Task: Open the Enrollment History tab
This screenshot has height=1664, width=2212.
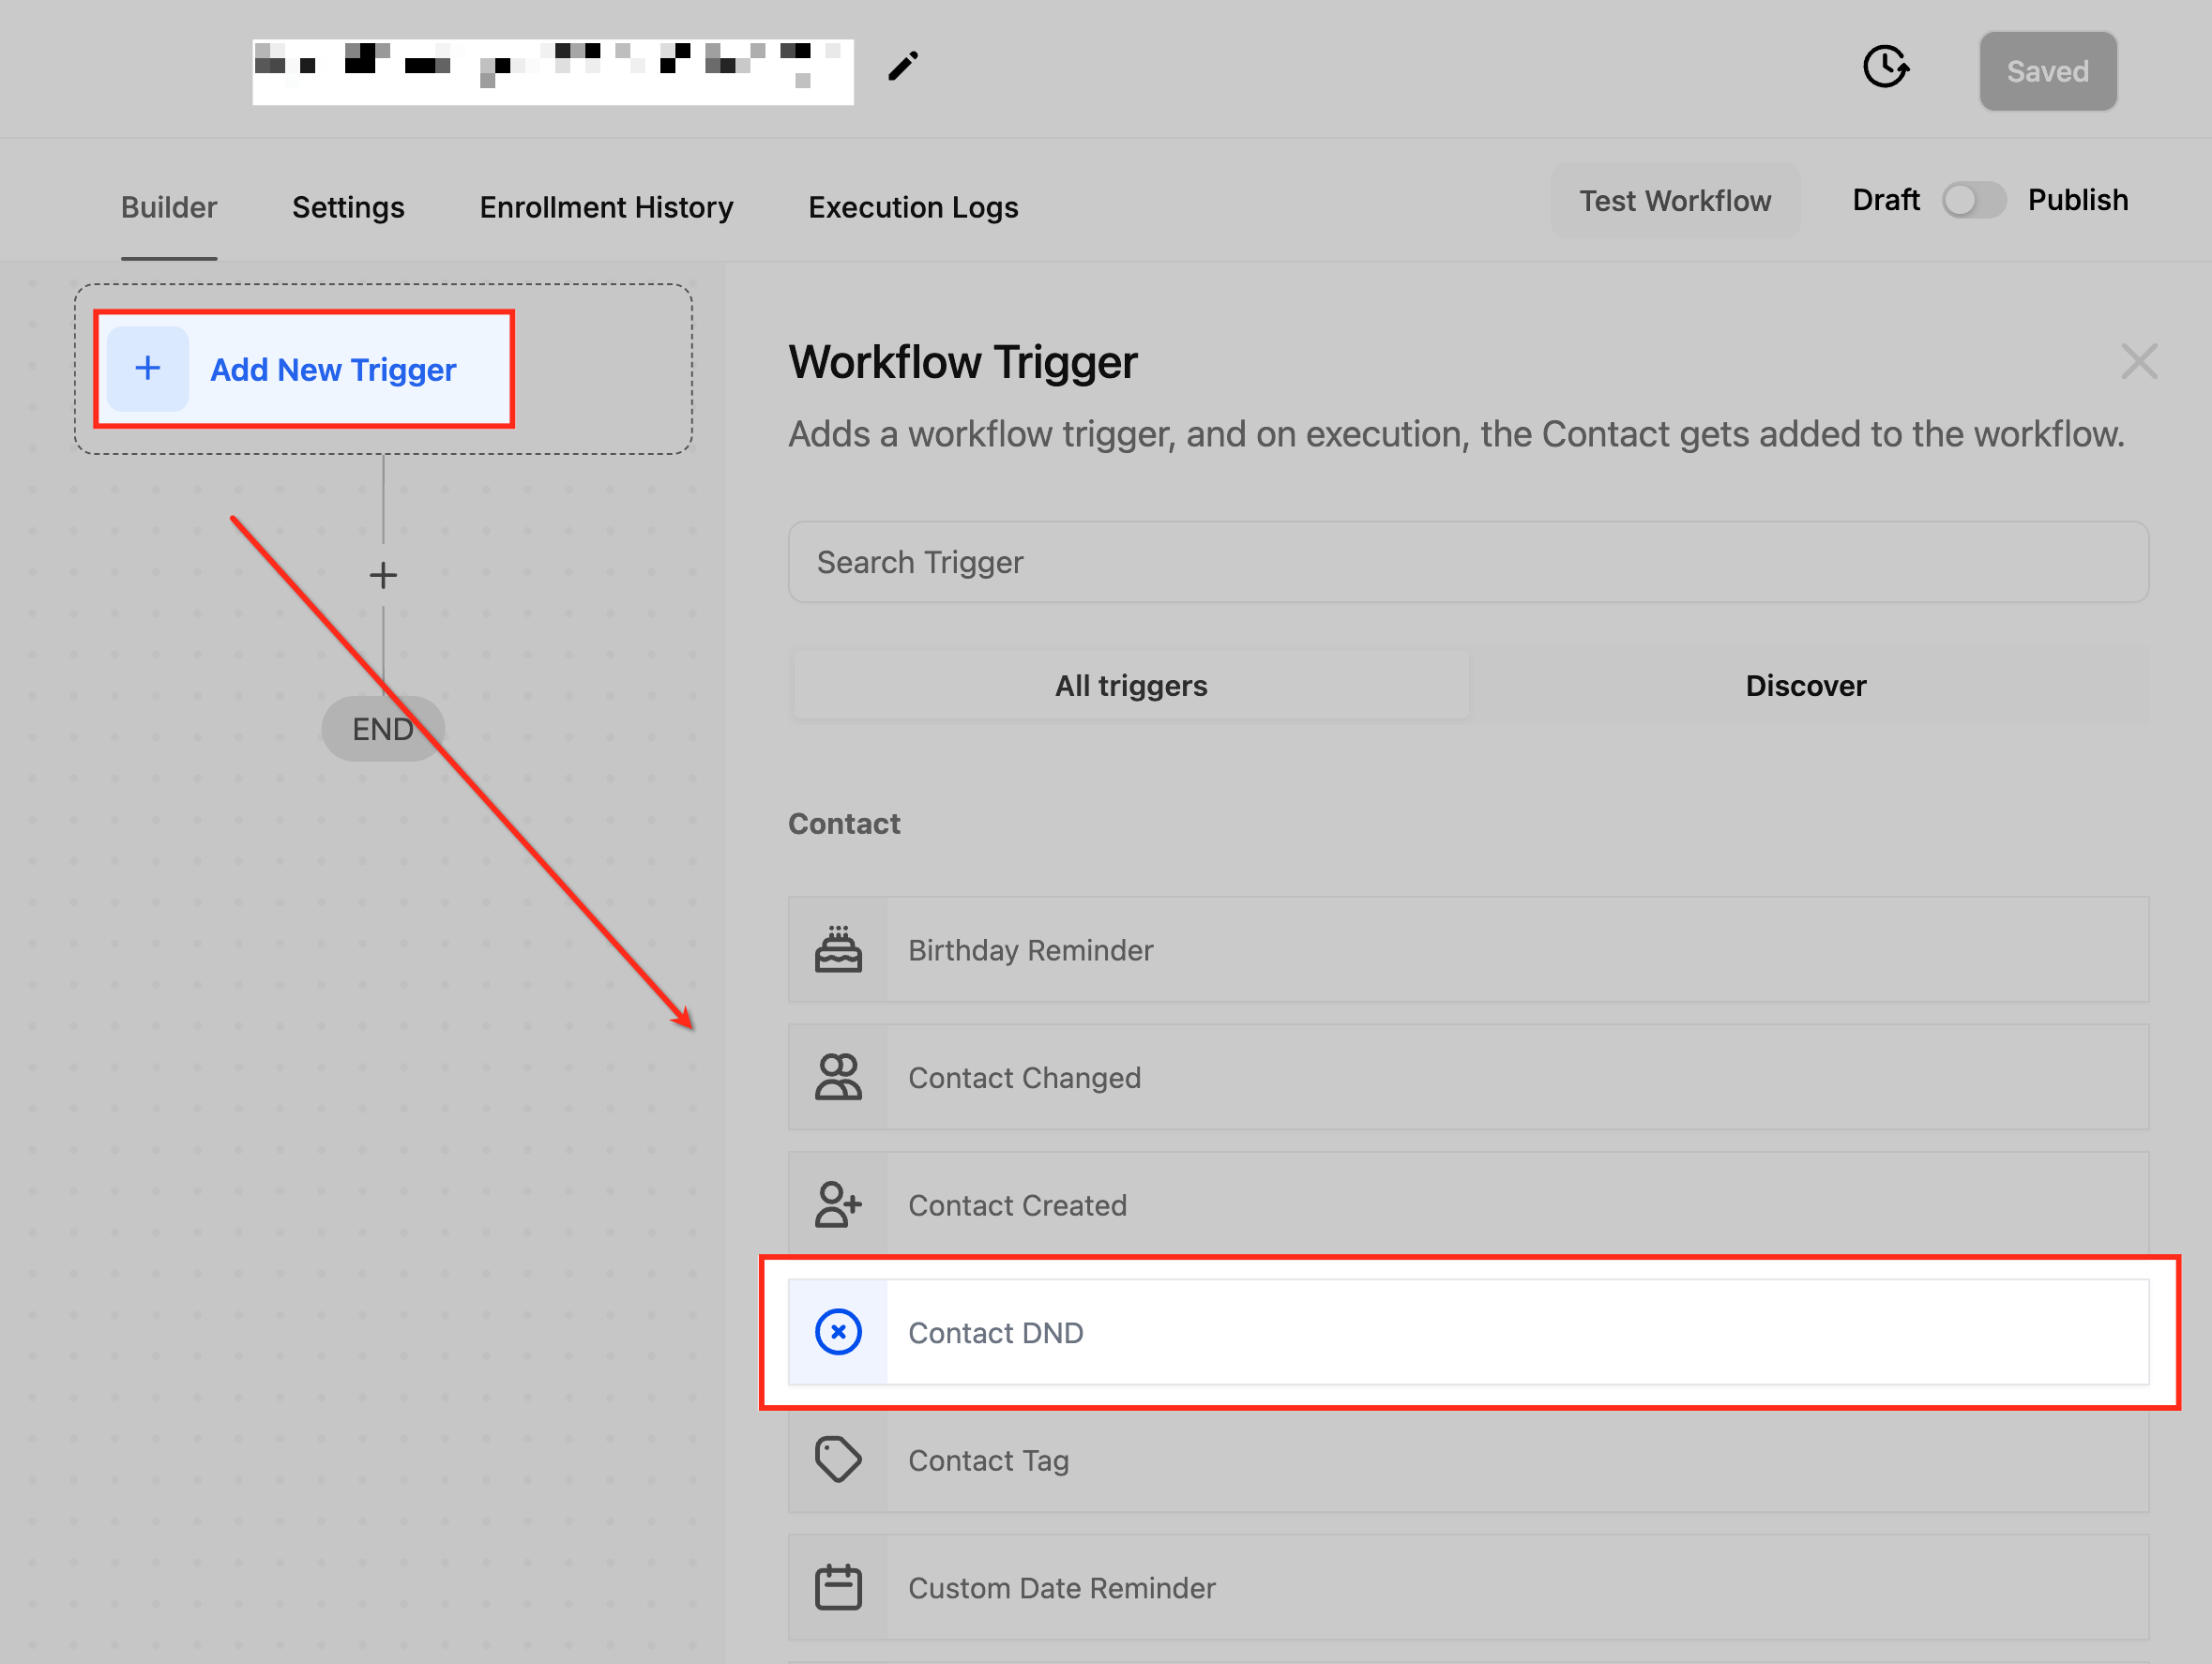Action: pyautogui.click(x=606, y=207)
